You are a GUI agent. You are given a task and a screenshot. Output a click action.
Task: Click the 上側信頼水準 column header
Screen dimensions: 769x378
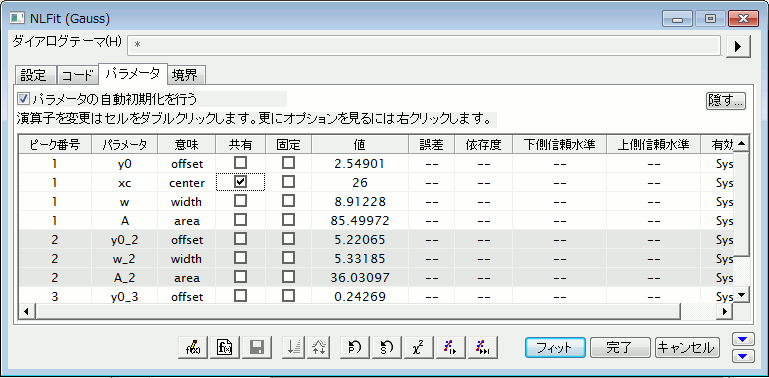[653, 145]
